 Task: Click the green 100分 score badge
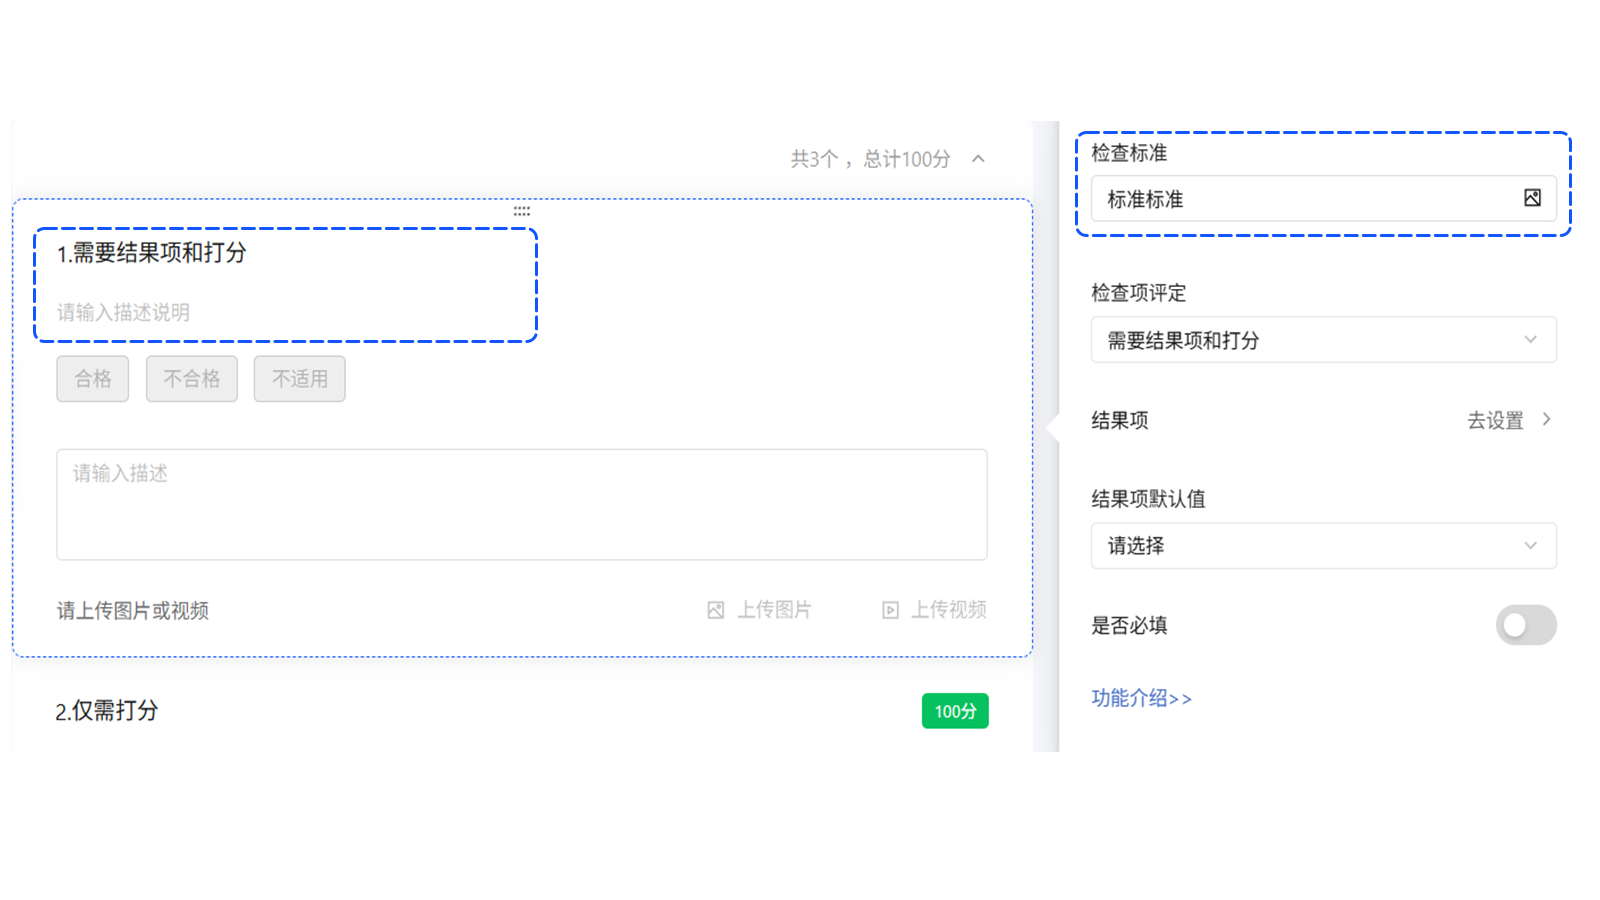(955, 711)
